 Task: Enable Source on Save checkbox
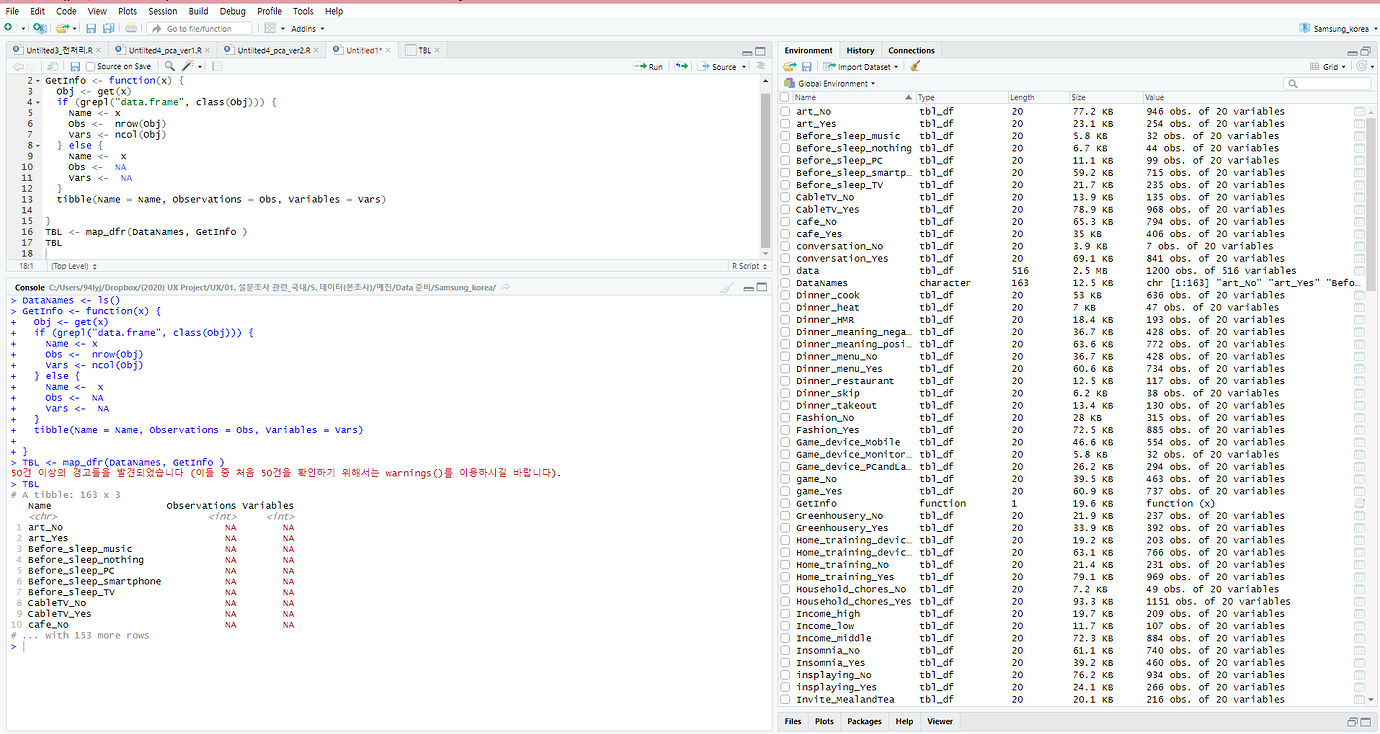pos(91,67)
